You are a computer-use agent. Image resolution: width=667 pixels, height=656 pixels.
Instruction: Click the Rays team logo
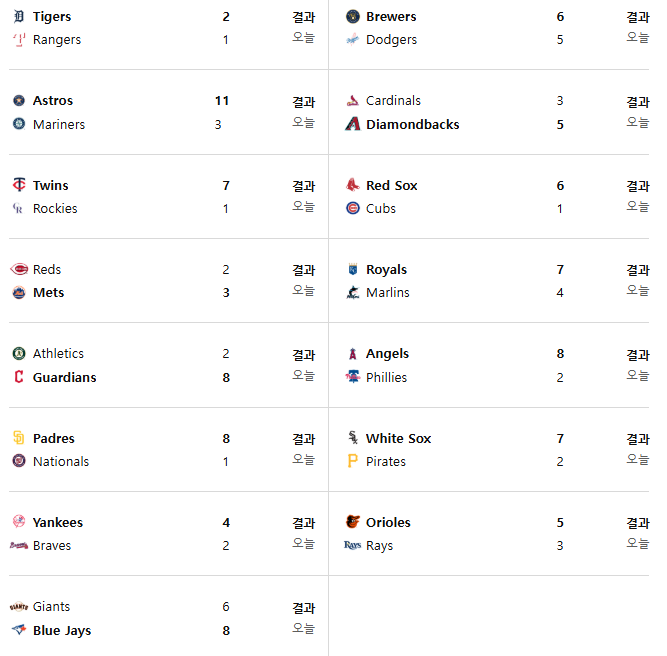click(353, 545)
